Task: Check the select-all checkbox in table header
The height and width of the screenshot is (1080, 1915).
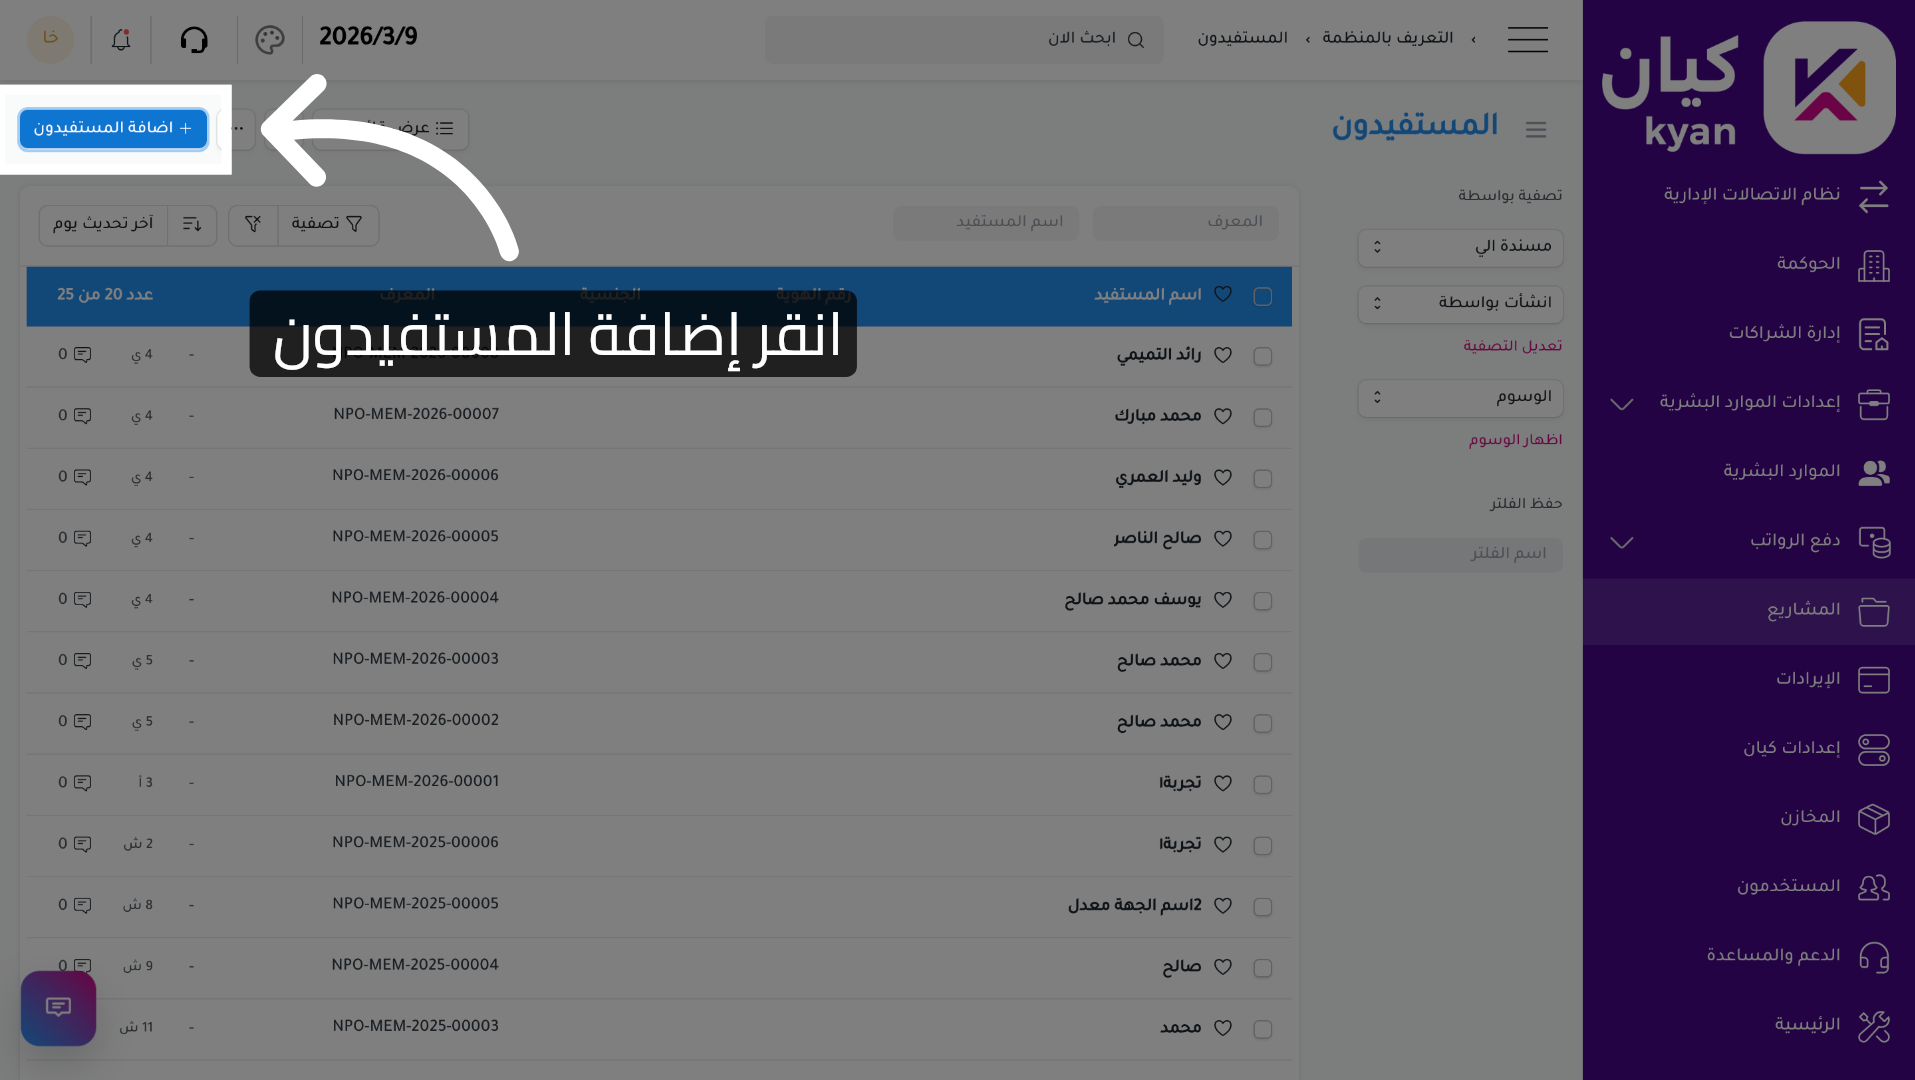Action: (1262, 296)
